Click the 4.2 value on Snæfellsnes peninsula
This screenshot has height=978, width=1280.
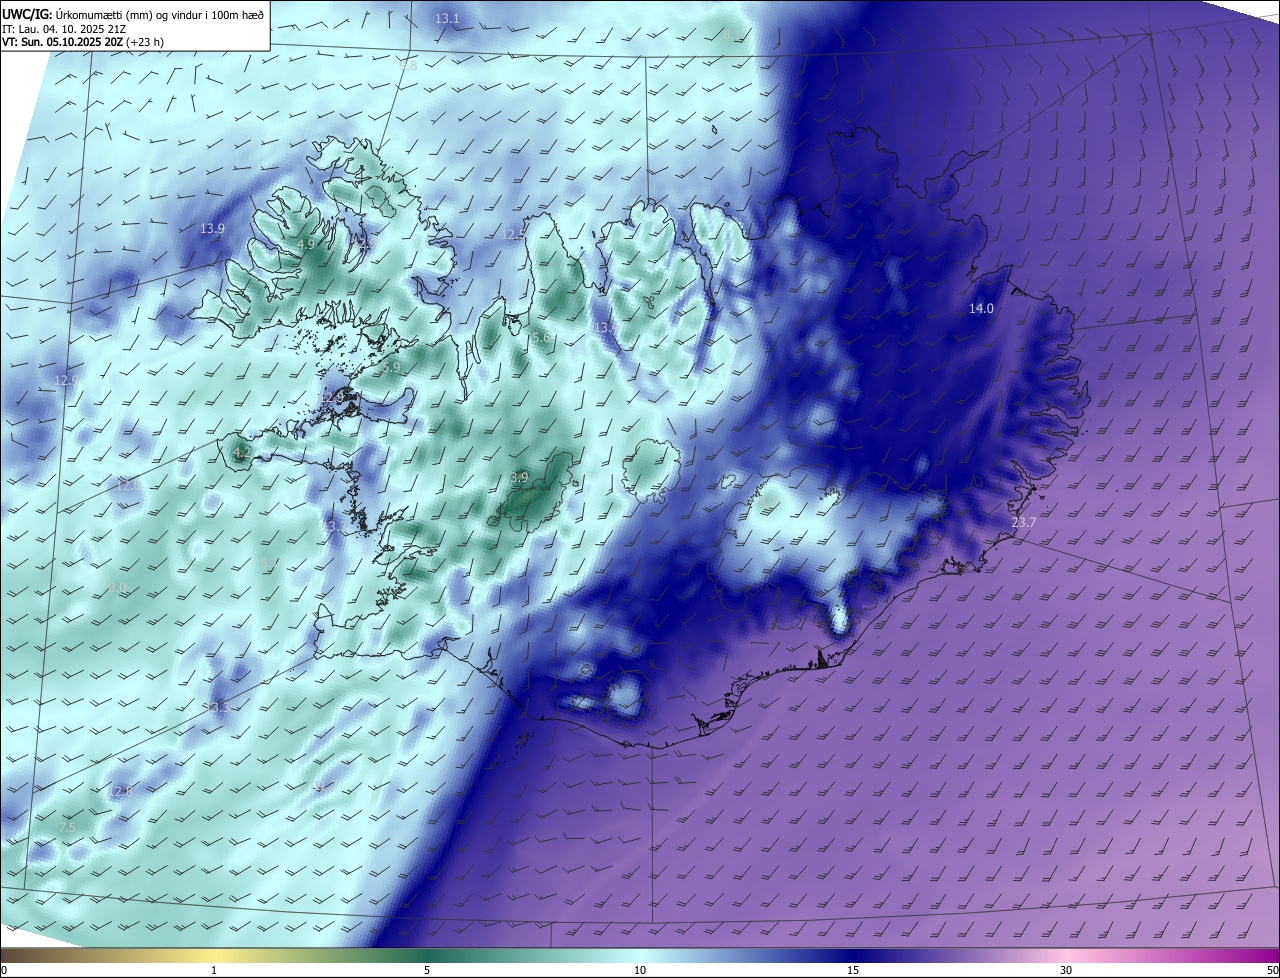point(242,453)
